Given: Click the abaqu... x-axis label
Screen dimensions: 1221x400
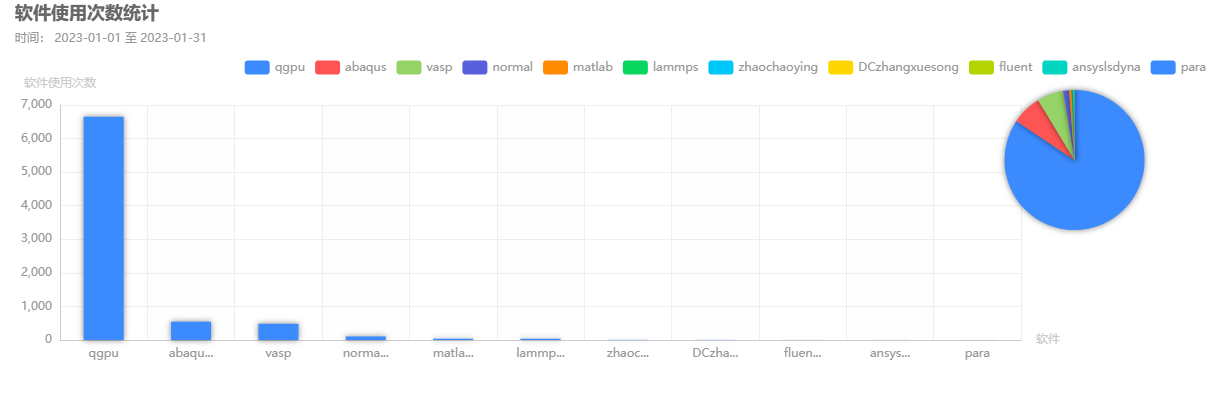Looking at the screenshot, I should click(x=191, y=354).
